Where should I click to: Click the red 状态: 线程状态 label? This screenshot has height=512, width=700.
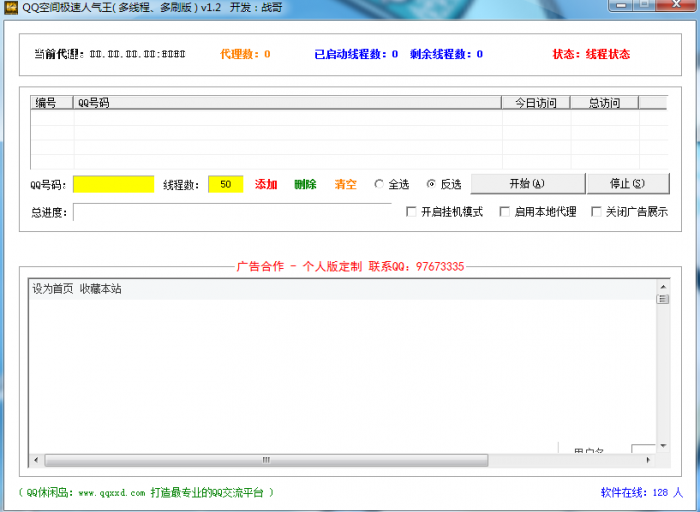tap(591, 54)
